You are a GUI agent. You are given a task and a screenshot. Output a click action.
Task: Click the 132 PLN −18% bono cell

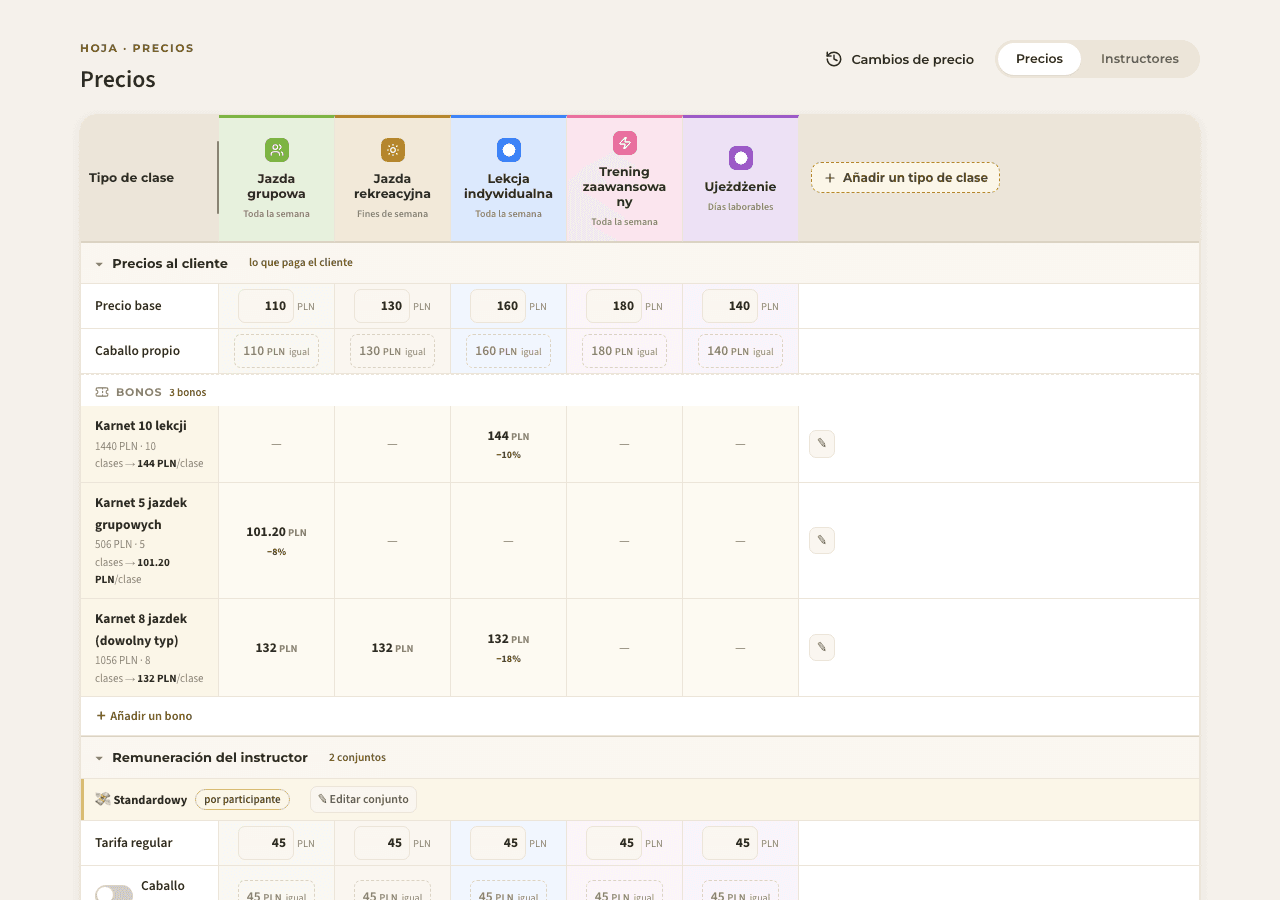(x=509, y=648)
